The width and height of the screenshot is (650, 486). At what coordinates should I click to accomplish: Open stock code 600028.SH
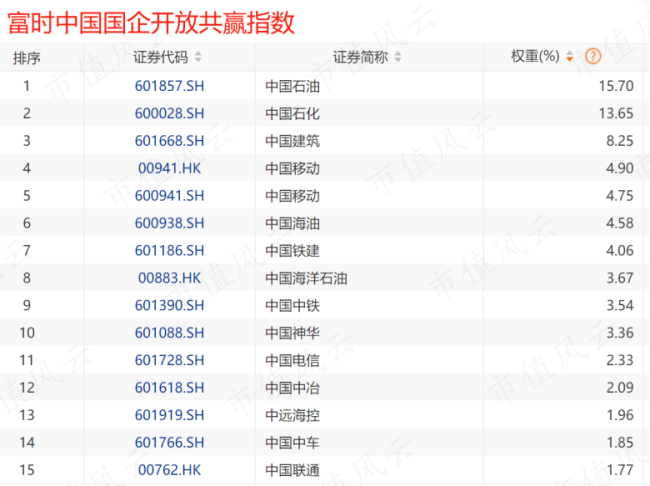pyautogui.click(x=170, y=113)
